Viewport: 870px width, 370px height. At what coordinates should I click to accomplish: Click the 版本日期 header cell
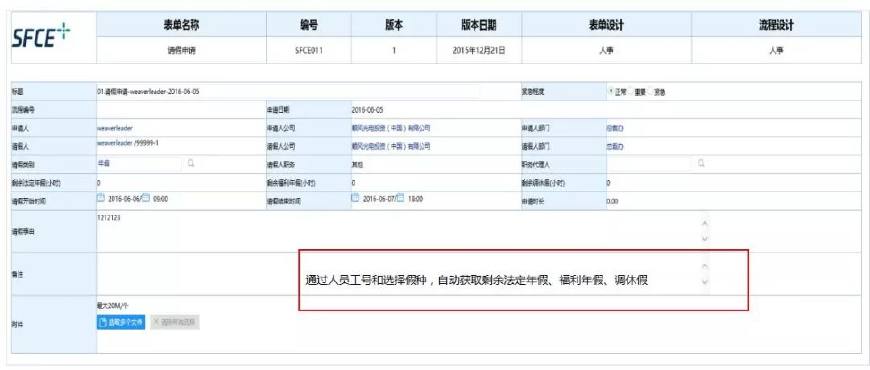[479, 24]
